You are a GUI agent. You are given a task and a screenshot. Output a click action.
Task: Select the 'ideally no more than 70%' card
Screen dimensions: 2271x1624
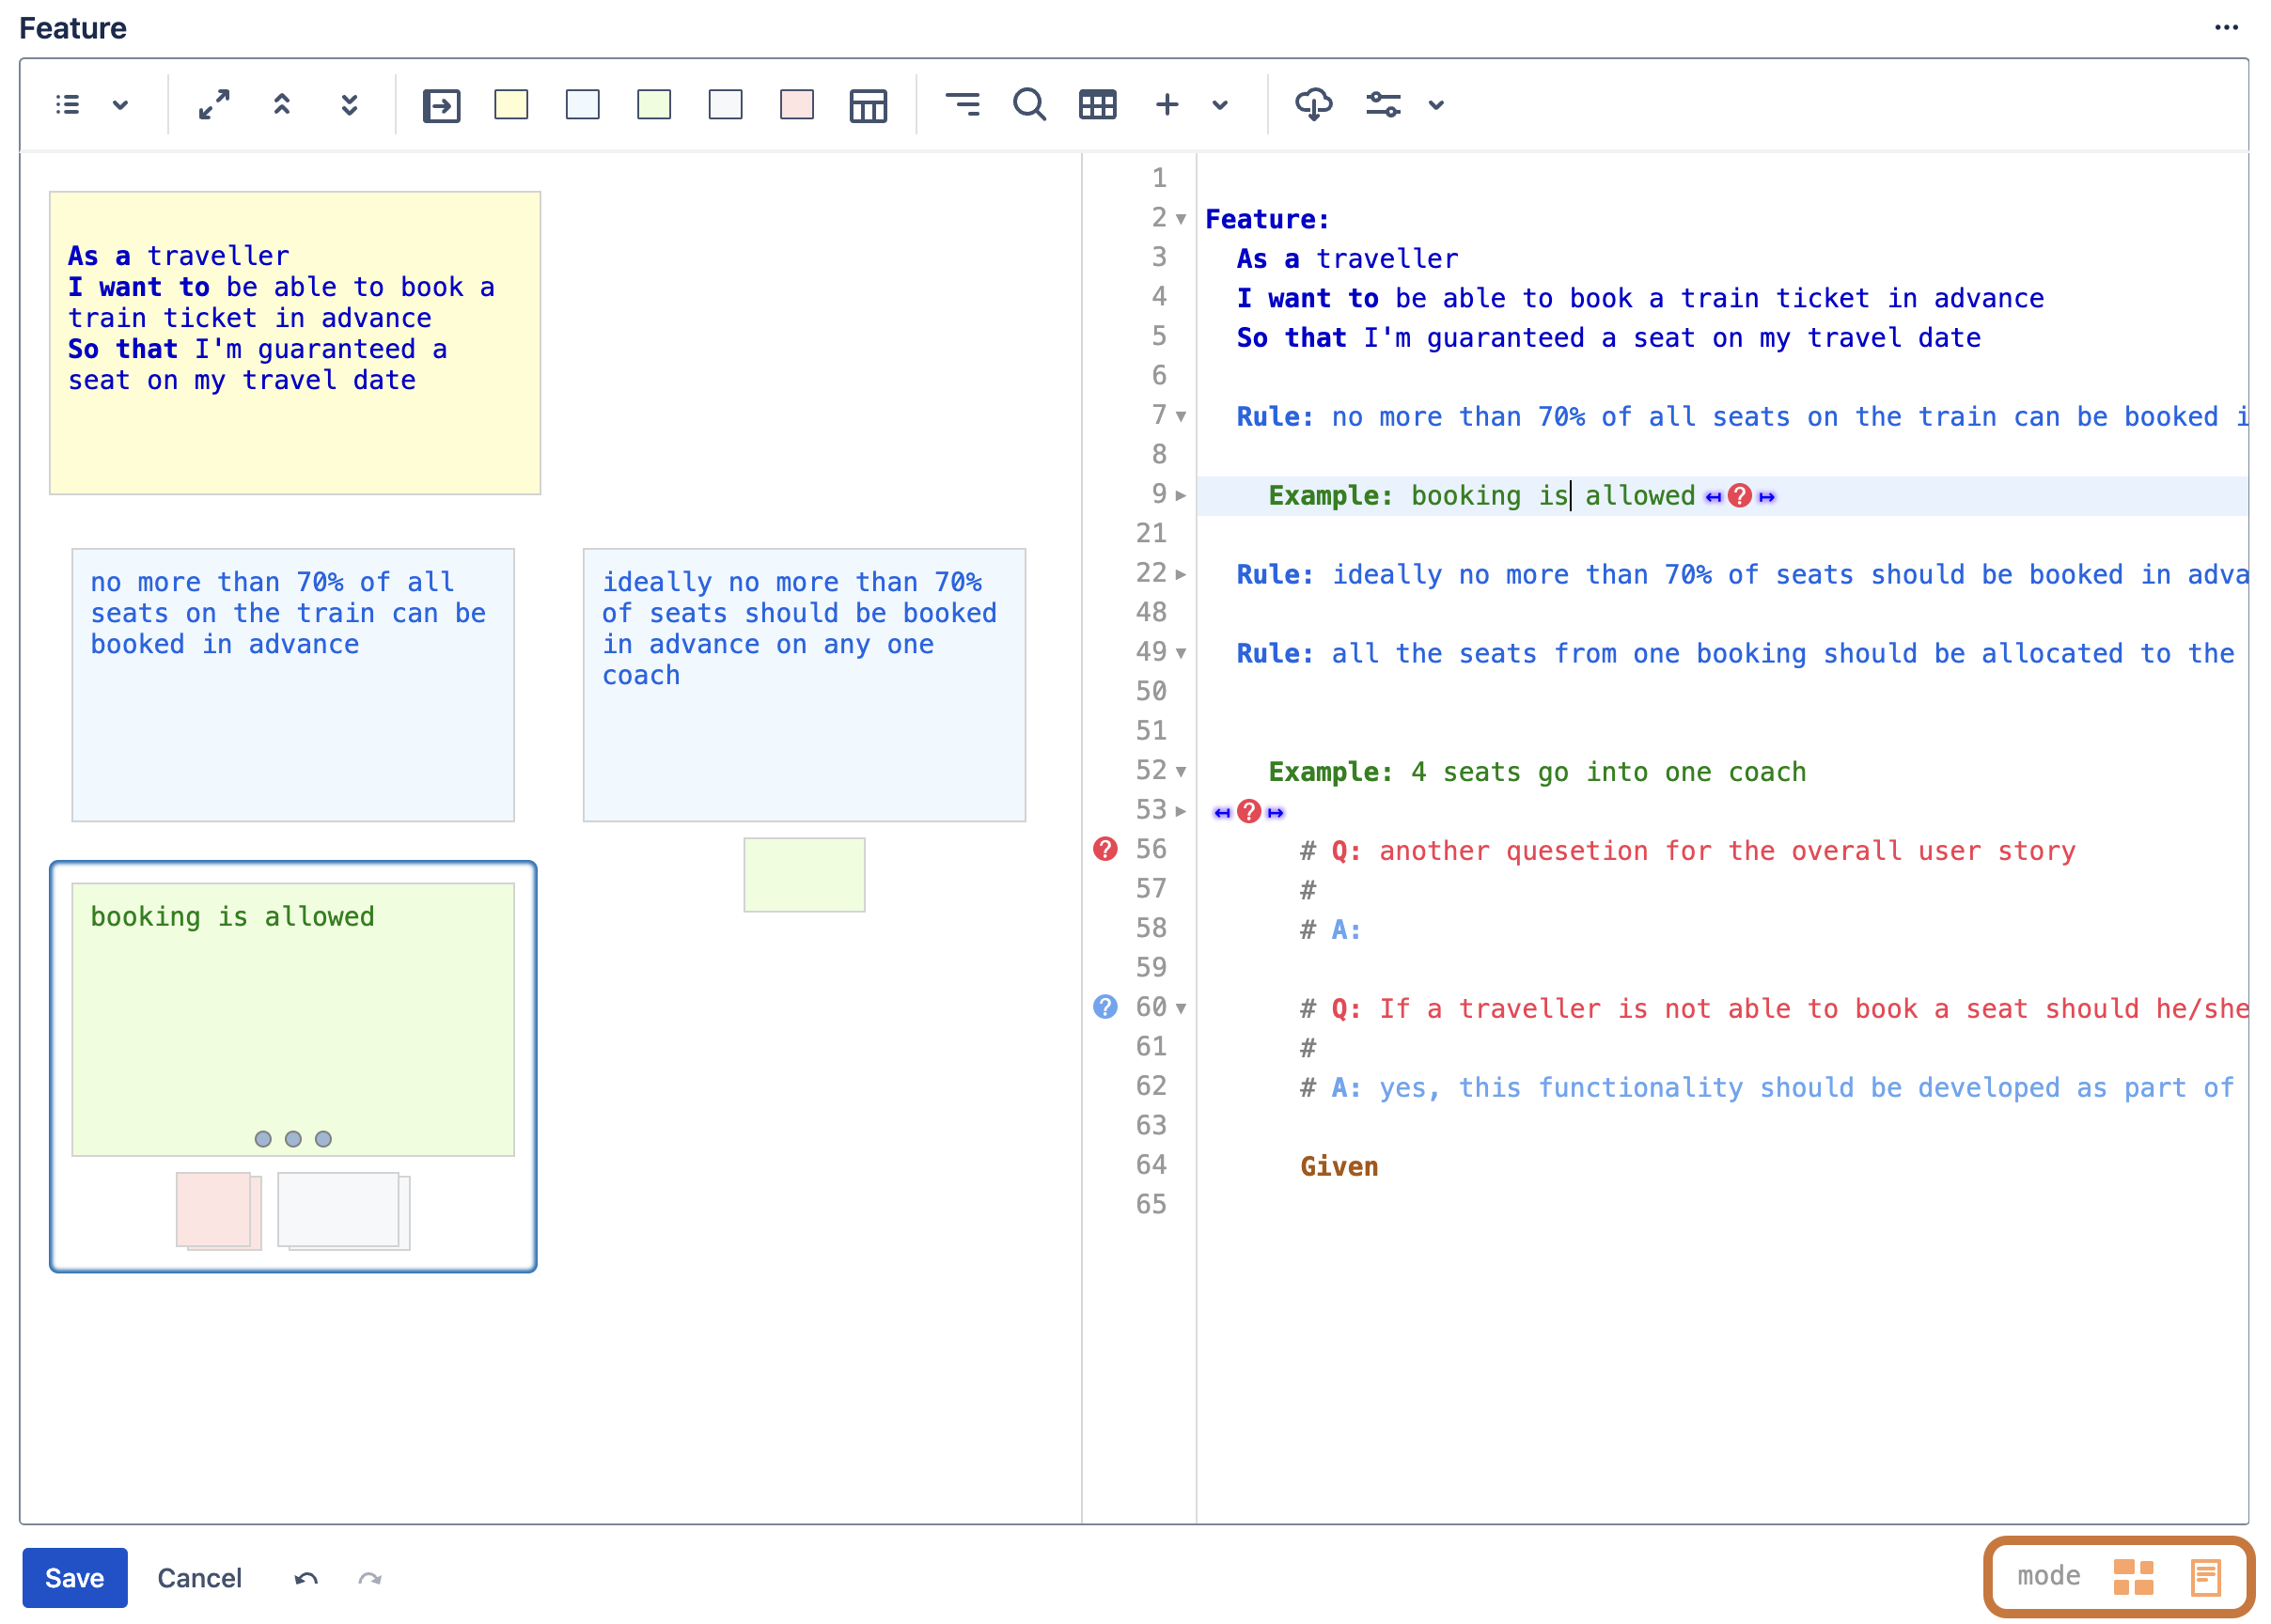(x=804, y=685)
